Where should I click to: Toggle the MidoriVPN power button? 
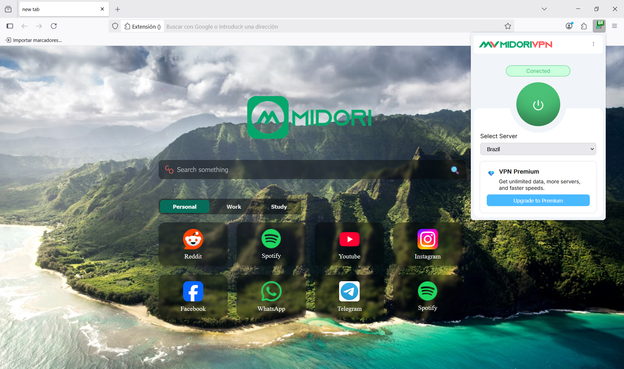tap(538, 104)
